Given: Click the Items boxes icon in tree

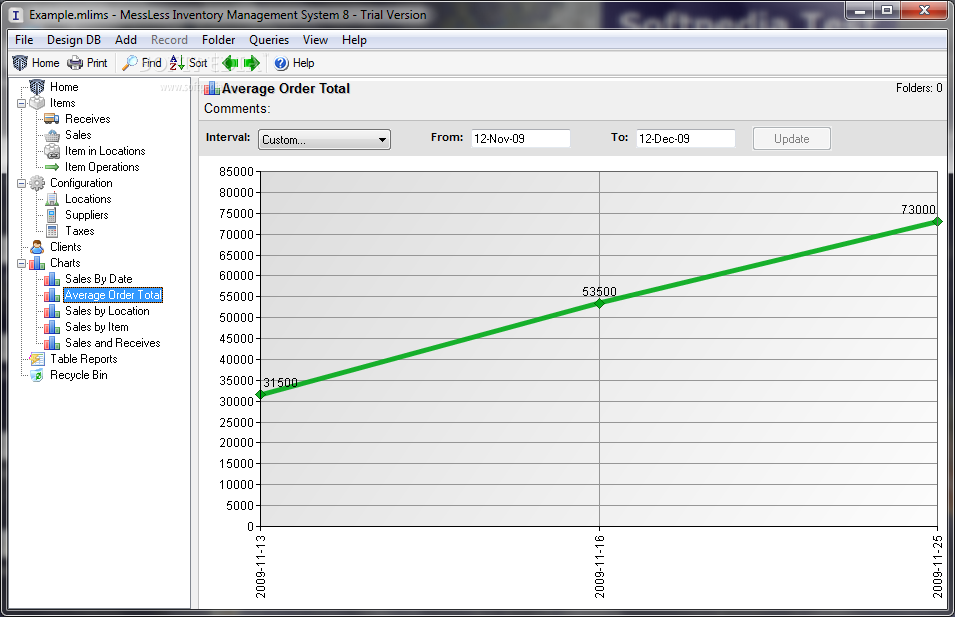Looking at the screenshot, I should [x=37, y=103].
